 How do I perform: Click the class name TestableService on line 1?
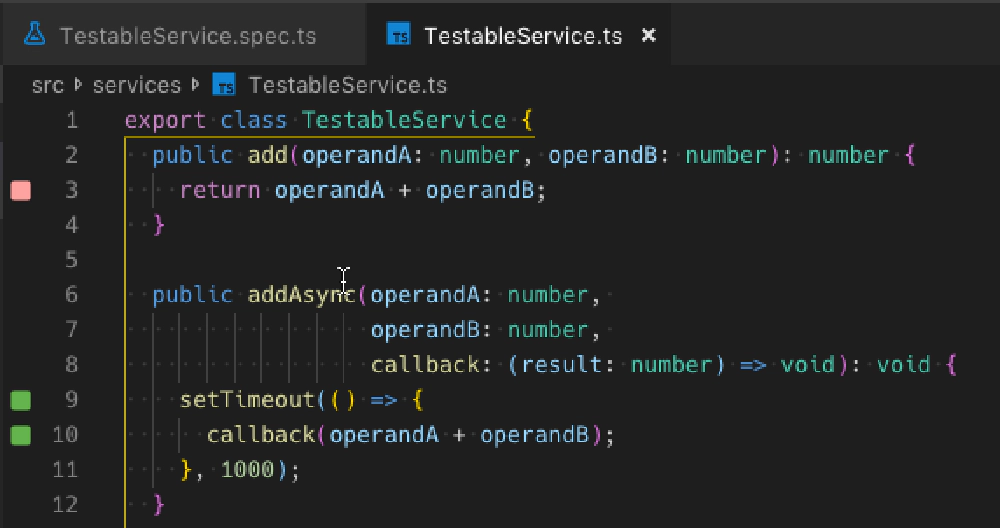coord(404,121)
